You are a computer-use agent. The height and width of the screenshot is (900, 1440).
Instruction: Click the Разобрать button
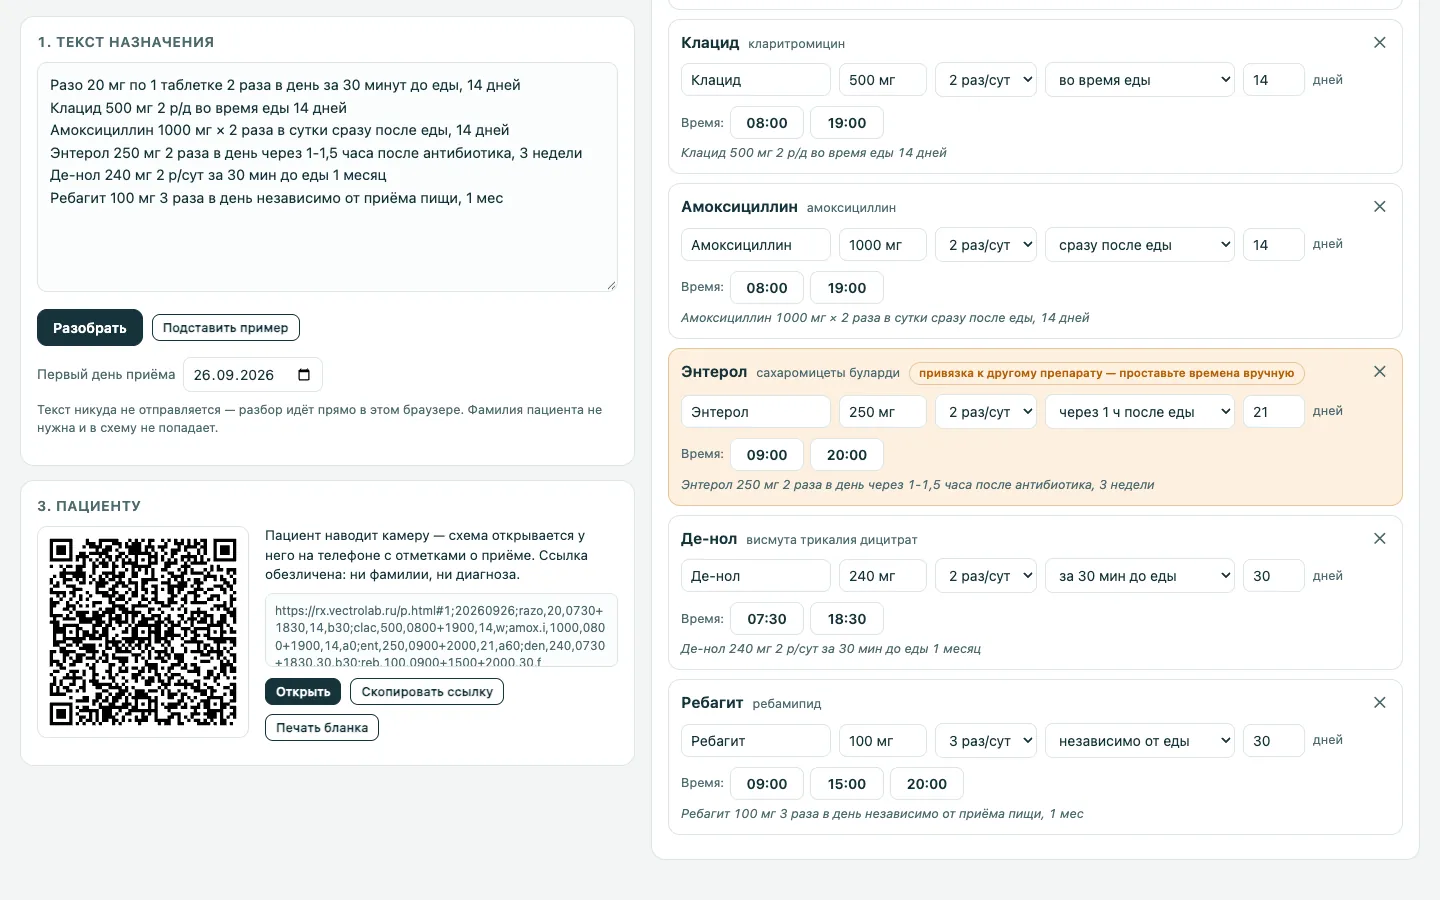[x=90, y=328]
